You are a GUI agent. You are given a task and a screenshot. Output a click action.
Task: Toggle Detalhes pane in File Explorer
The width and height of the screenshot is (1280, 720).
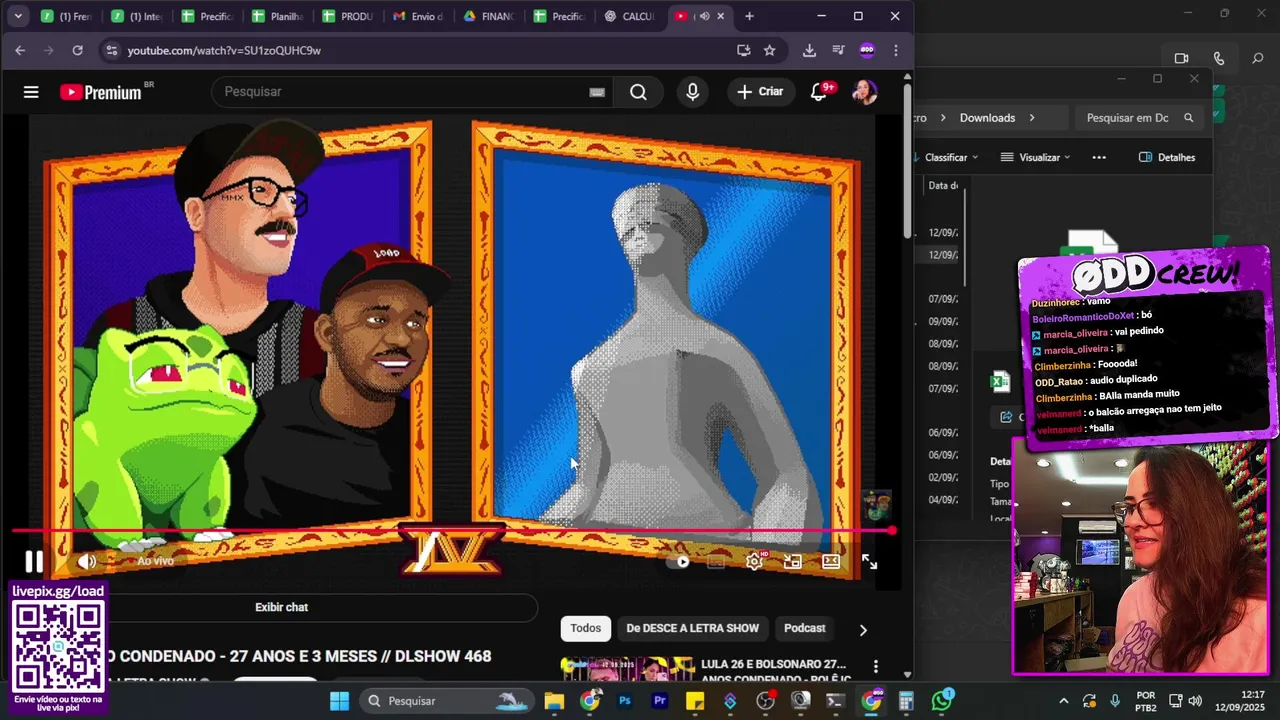(1167, 157)
